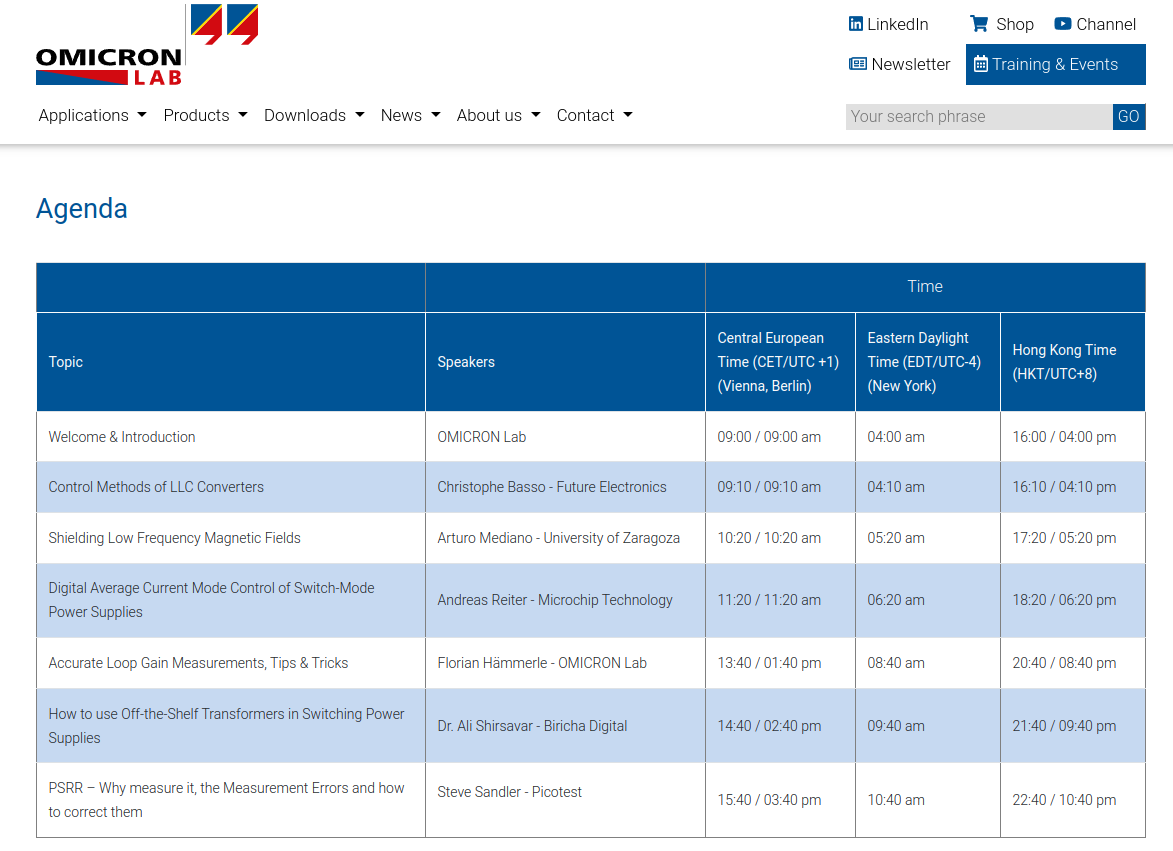Click speaker Andreas Reiter - Microchip Technology
The width and height of the screenshot is (1173, 851).
(x=555, y=600)
